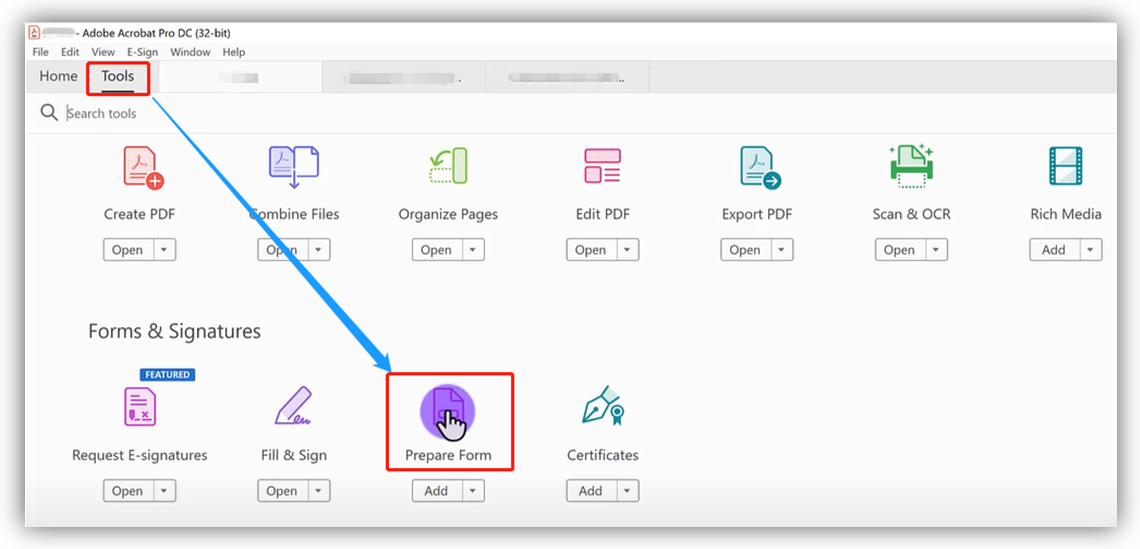Switch to the Tools tab
This screenshot has height=549, width=1140.
coord(118,76)
